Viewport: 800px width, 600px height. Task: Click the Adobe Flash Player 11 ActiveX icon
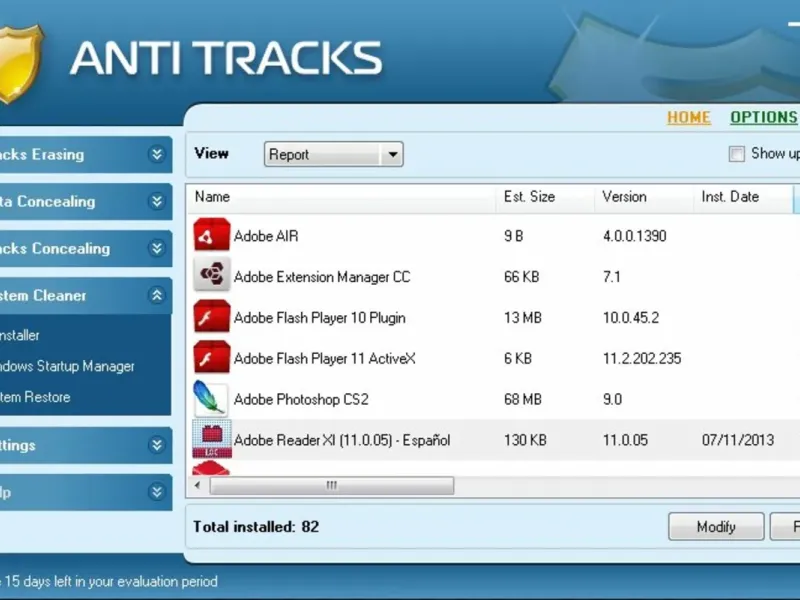[x=212, y=358]
